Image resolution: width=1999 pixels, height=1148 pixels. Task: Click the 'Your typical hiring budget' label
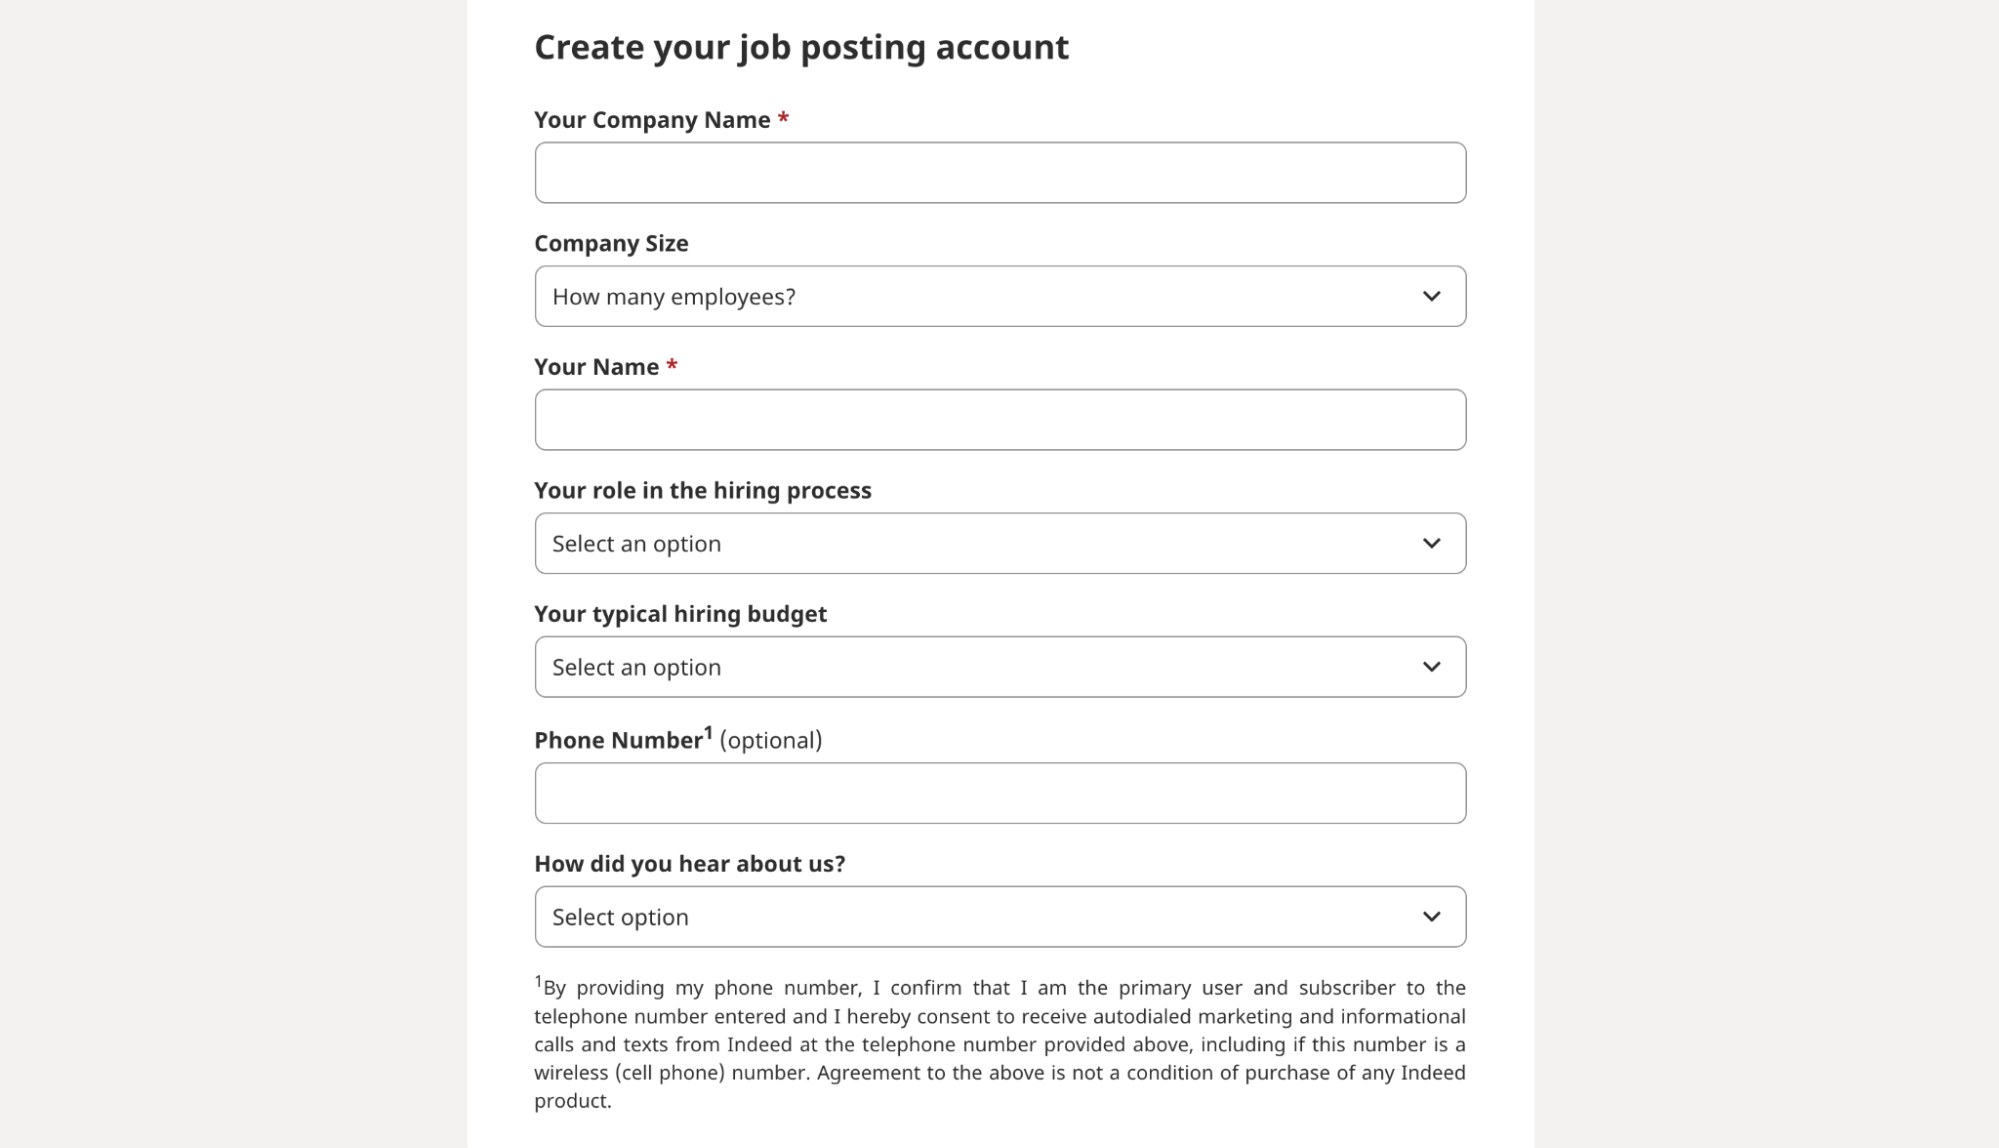tap(680, 614)
